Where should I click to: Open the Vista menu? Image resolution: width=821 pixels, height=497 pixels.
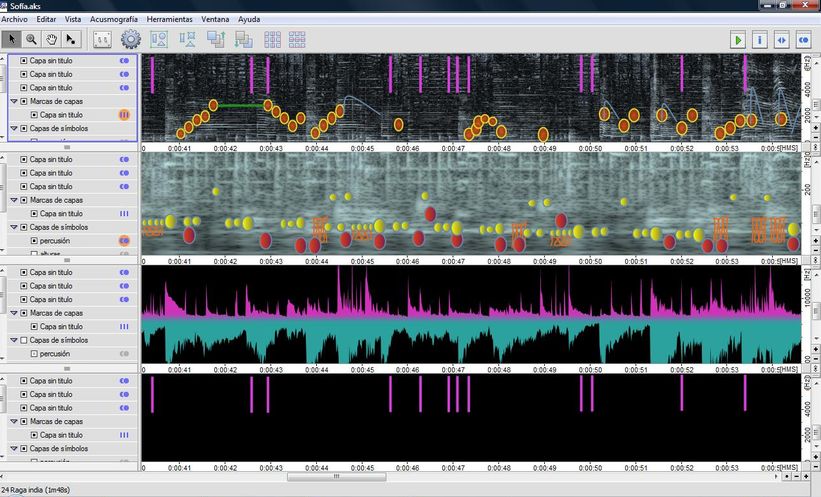(73, 19)
